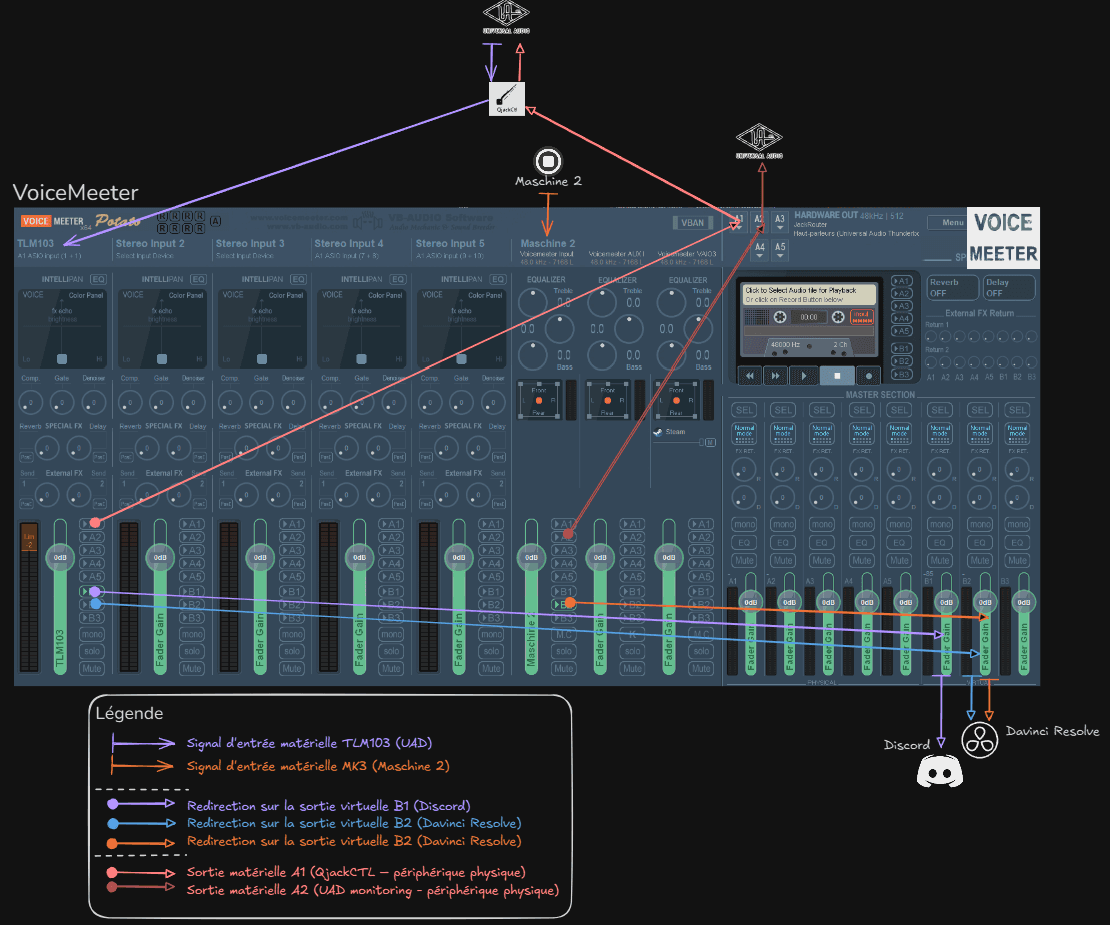Start recording with the cassette record button
Viewport: 1110px width, 925px height.
869,376
